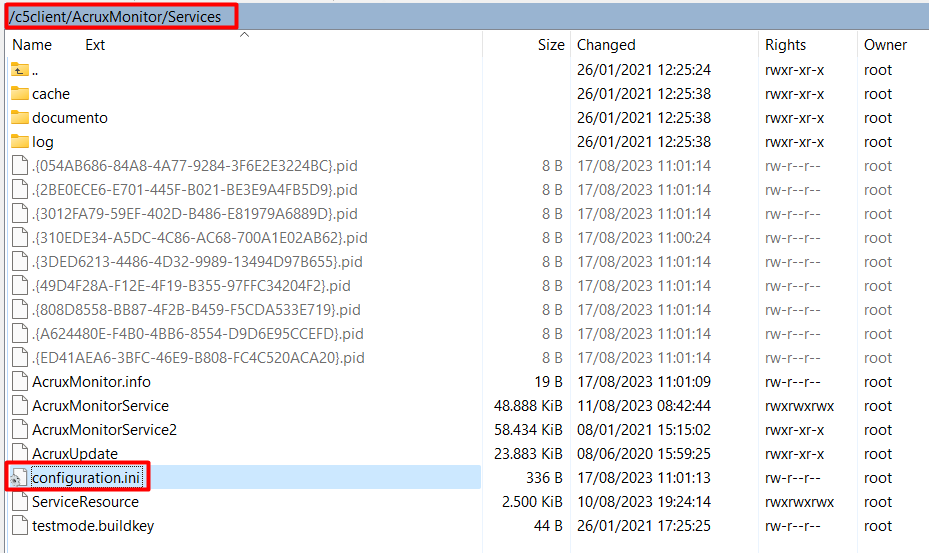Select file .{054AB686-84A8-4A77-9284-3F6E2E3224BC}.pid
This screenshot has width=929, height=553.
[194, 166]
